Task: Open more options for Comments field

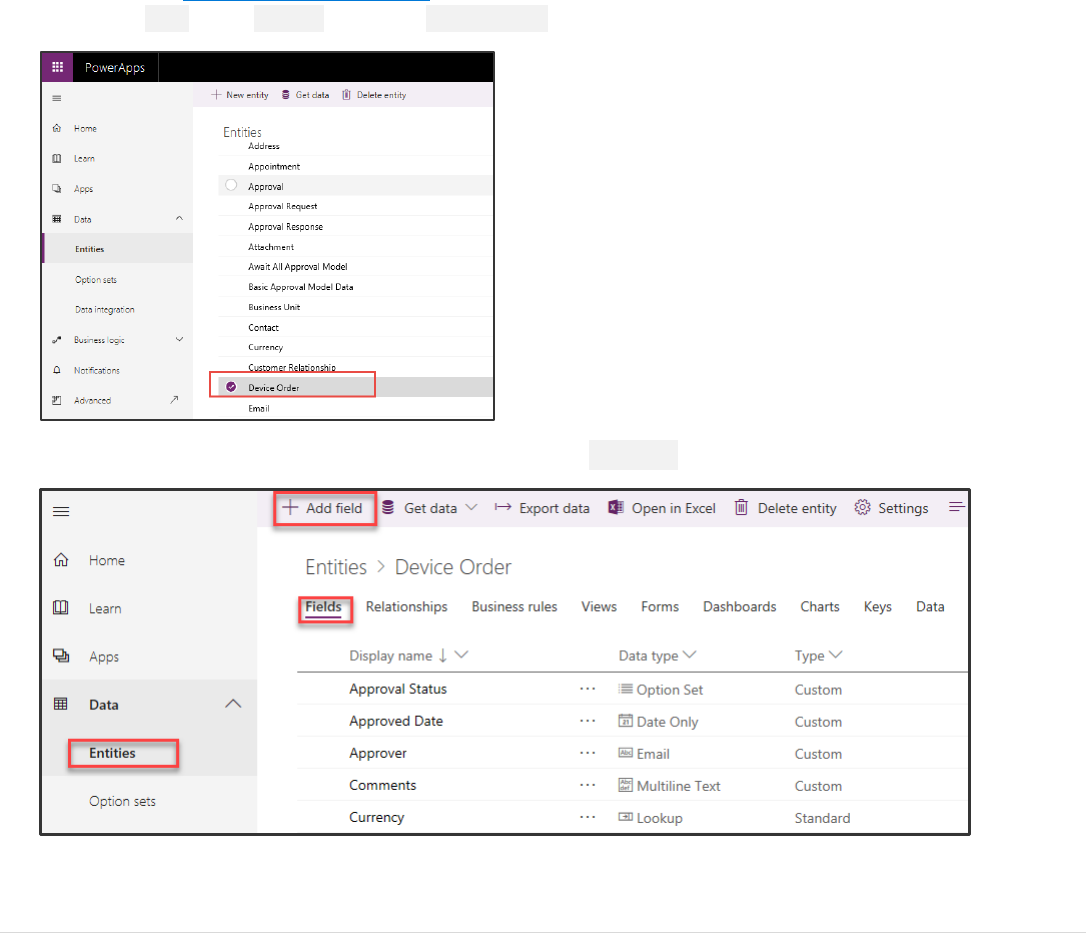Action: coord(587,785)
